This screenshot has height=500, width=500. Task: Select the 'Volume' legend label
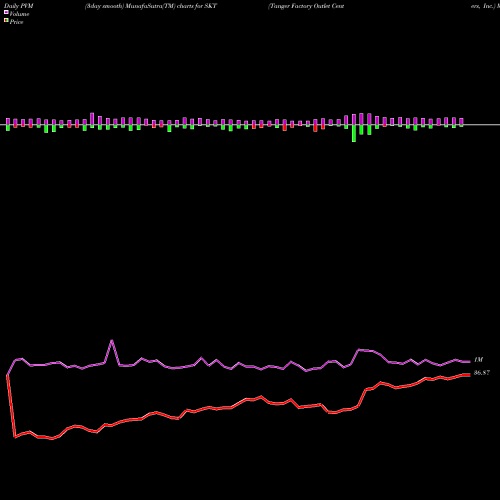point(19,14)
